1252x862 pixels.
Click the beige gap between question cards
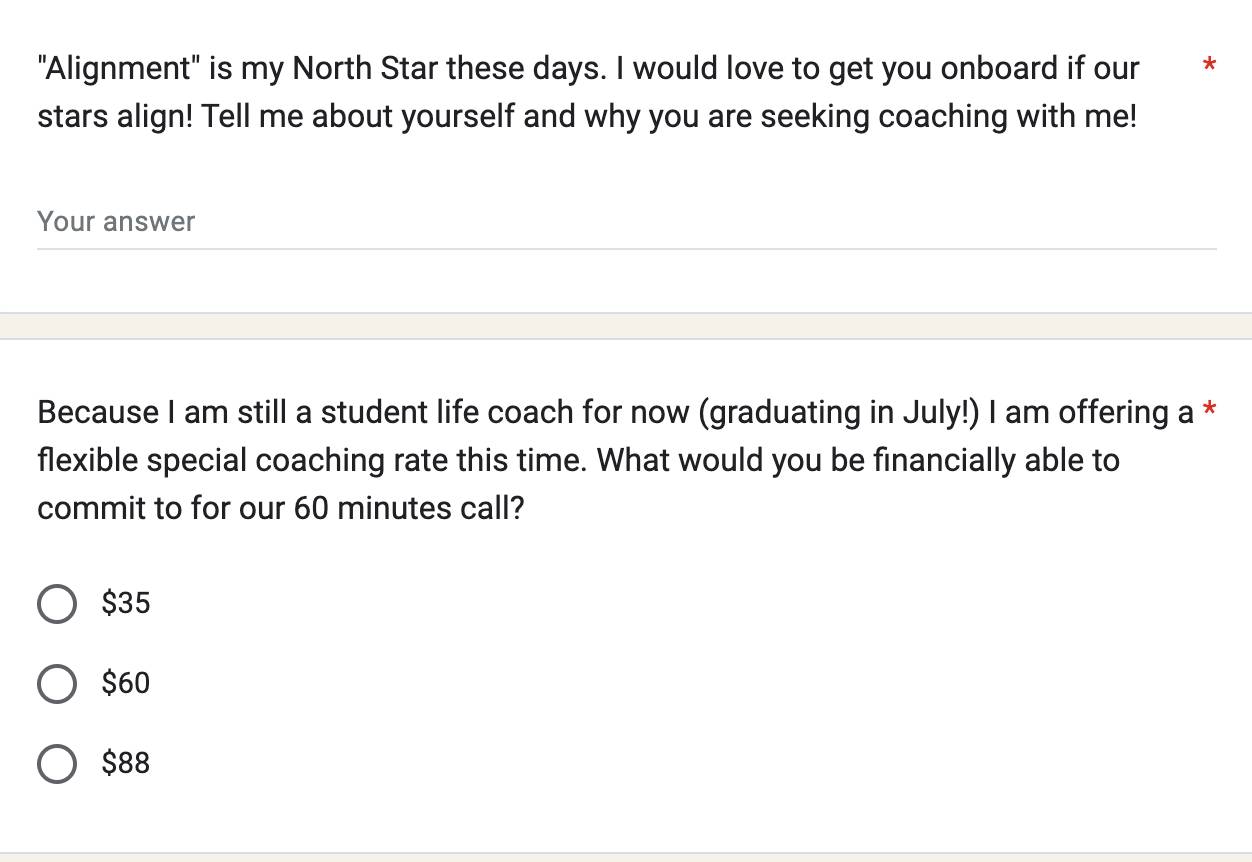click(x=626, y=326)
